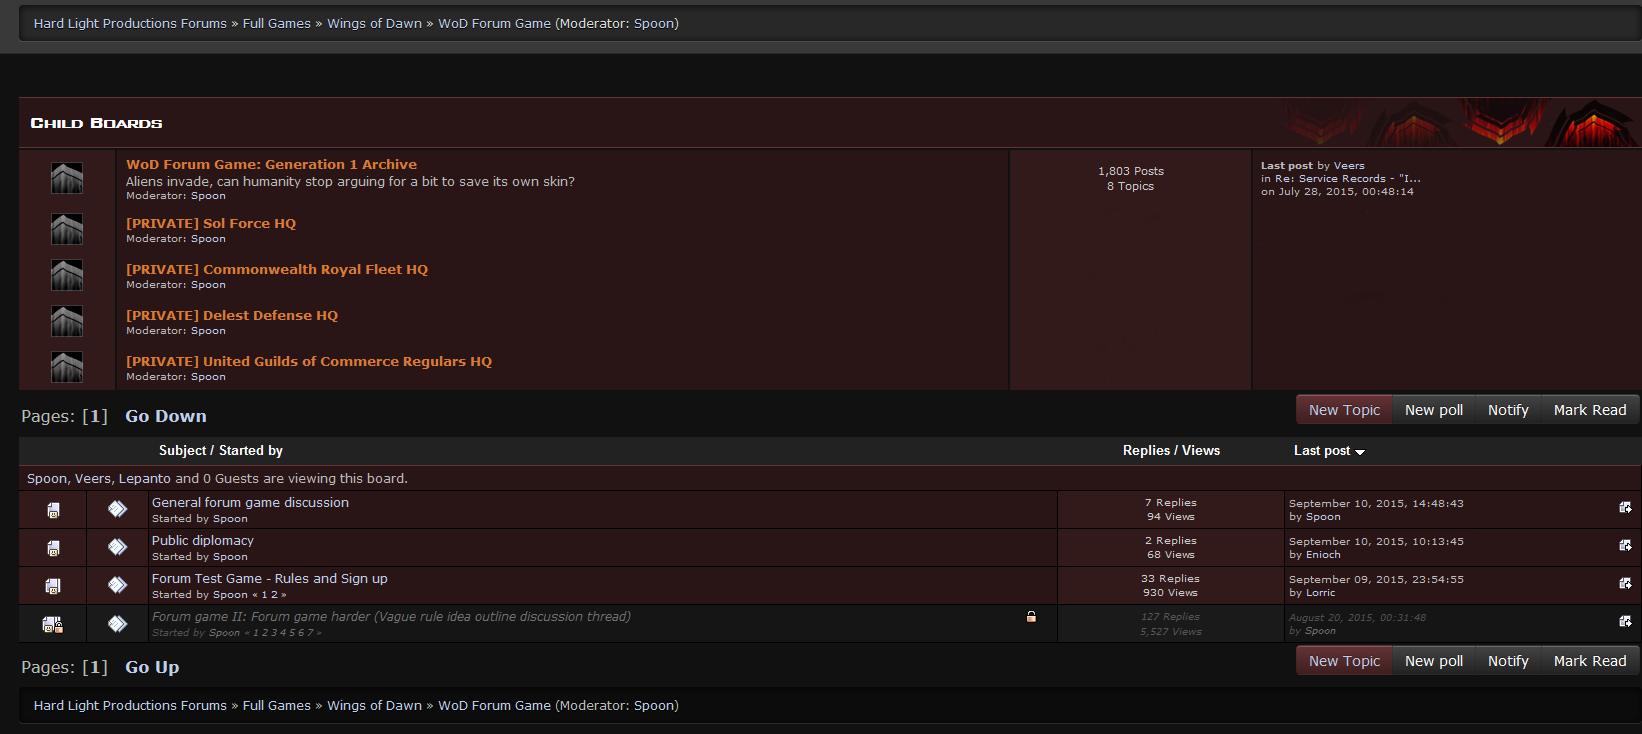Select '1,803 Posts' count for Generation 1 Archive
Image resolution: width=1642 pixels, height=734 pixels.
pos(1131,171)
